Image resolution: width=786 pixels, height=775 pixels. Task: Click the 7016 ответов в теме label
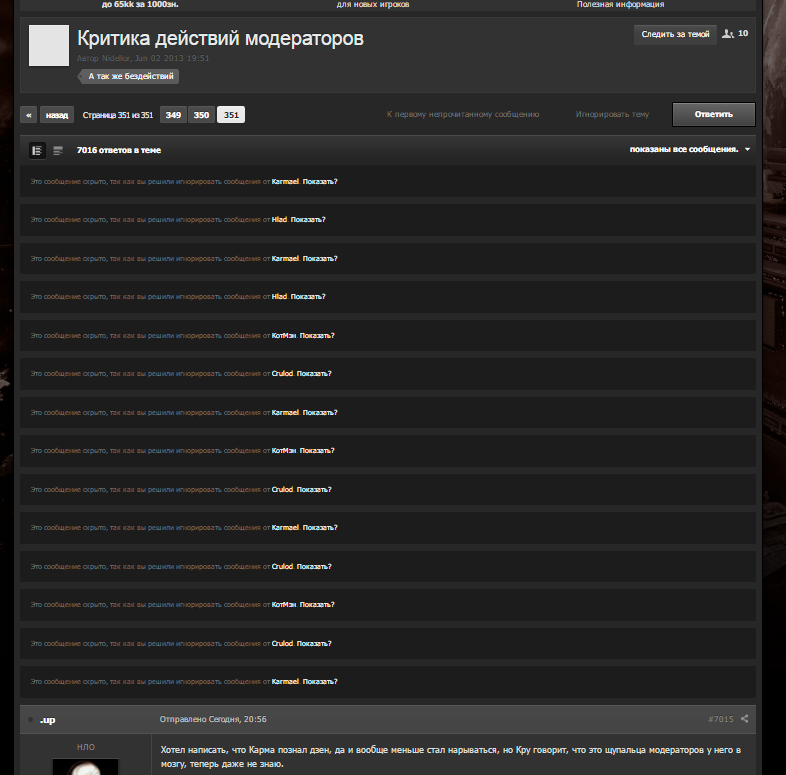coord(119,150)
